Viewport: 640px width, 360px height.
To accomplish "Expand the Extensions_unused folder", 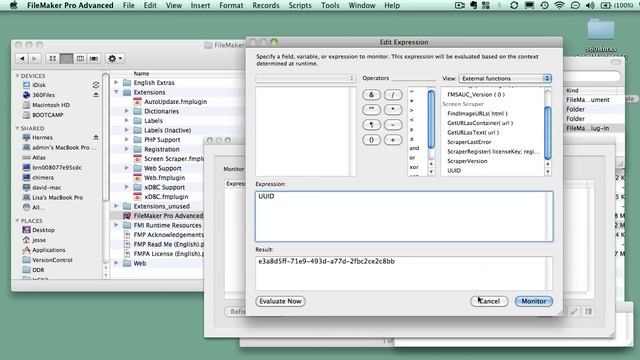I will [x=116, y=206].
